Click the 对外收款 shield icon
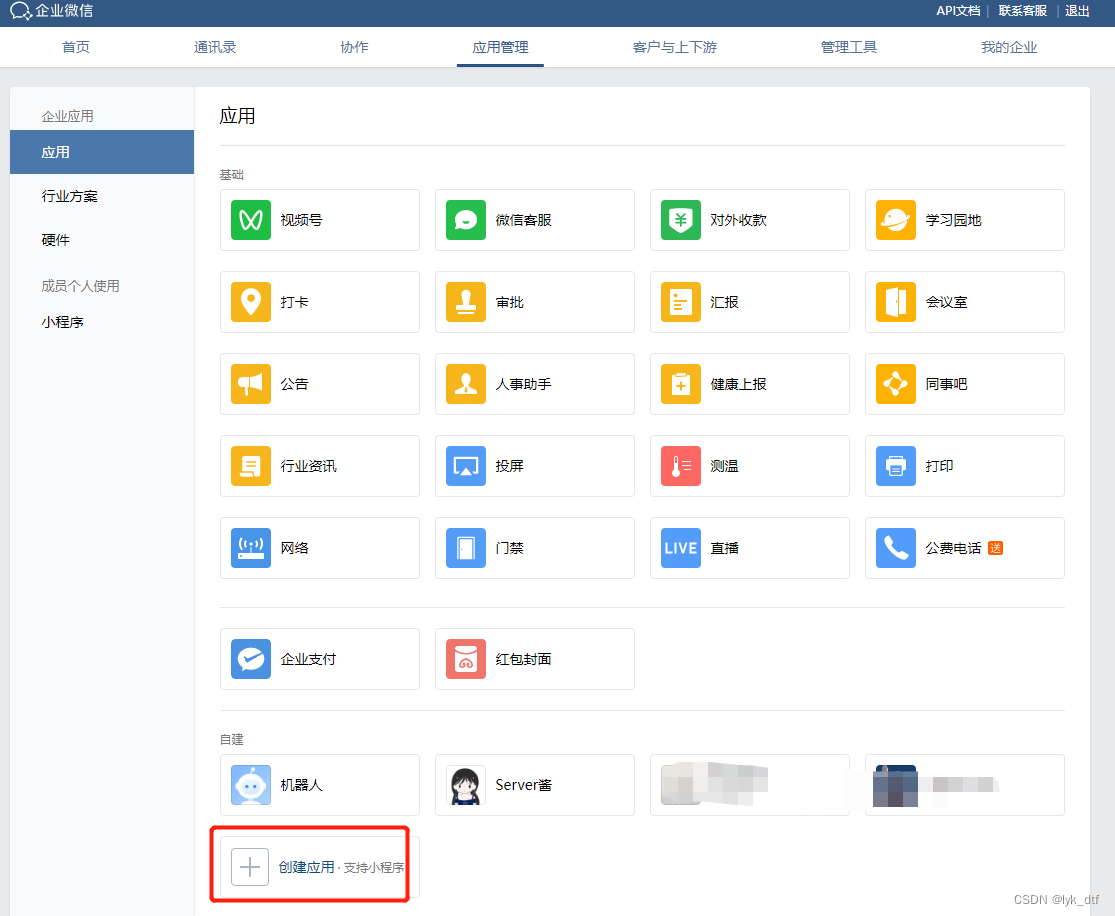Image resolution: width=1115 pixels, height=916 pixels. click(x=681, y=220)
